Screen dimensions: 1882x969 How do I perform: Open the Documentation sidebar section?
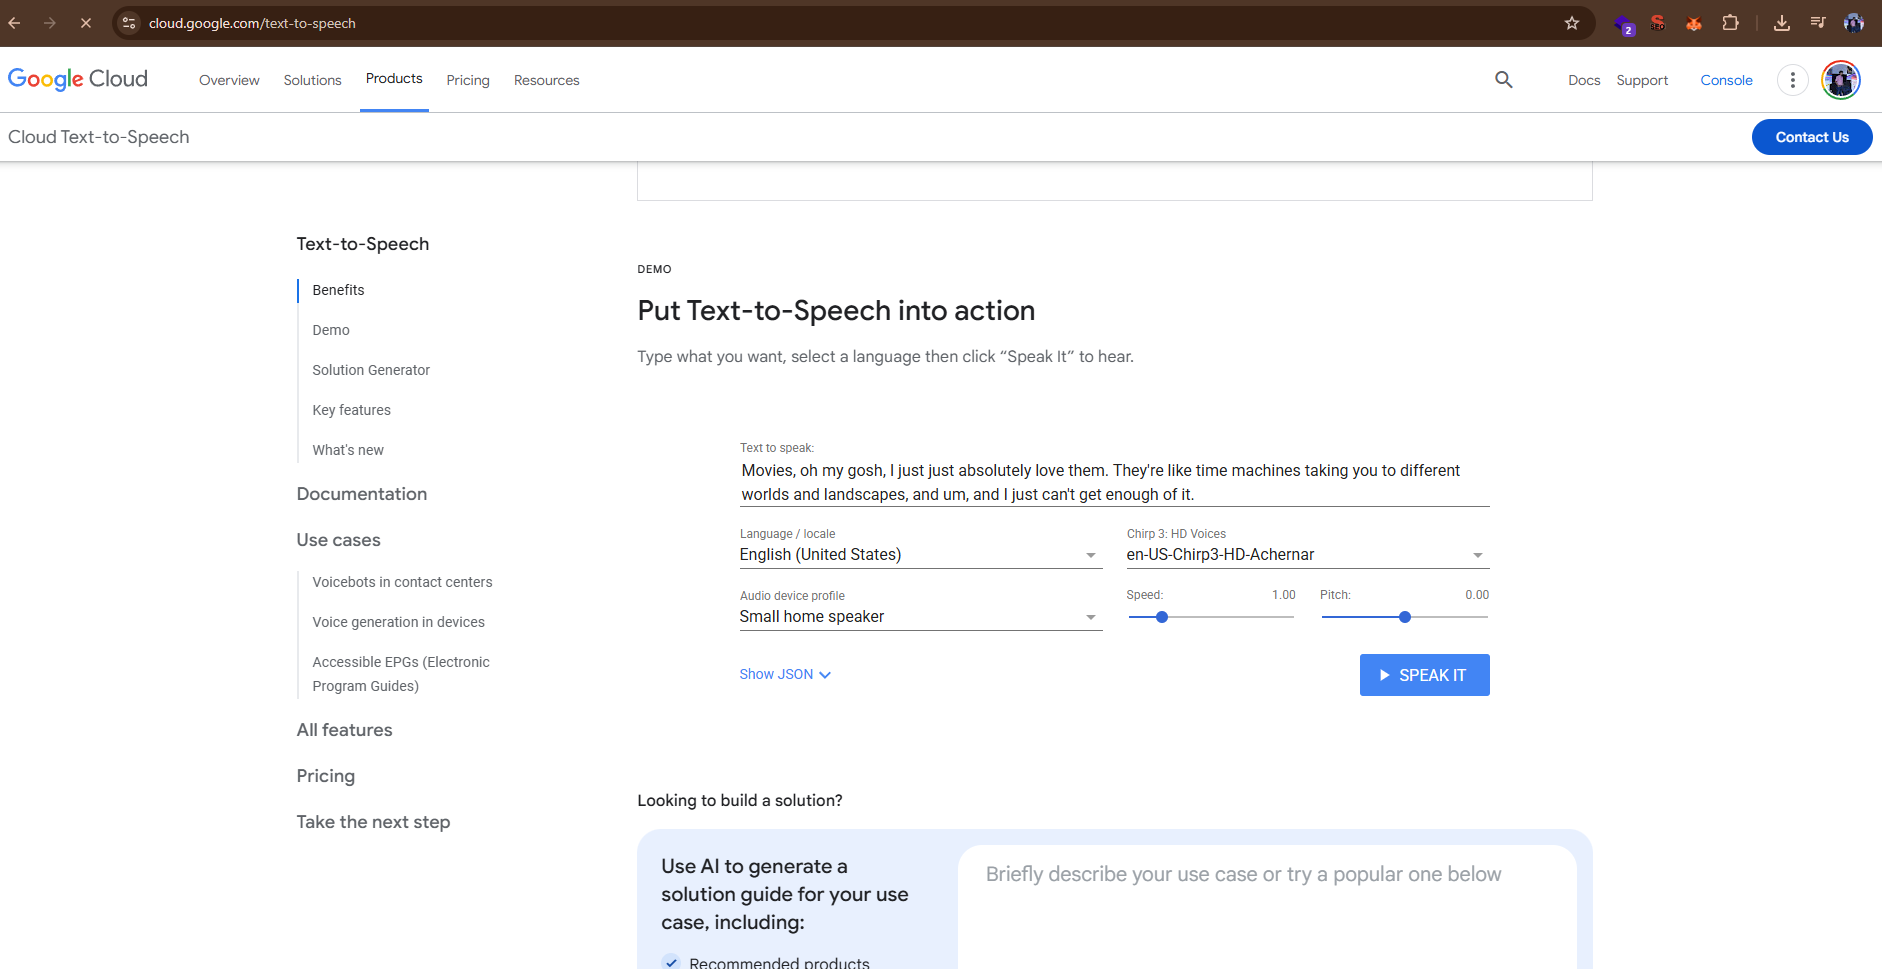(x=362, y=494)
